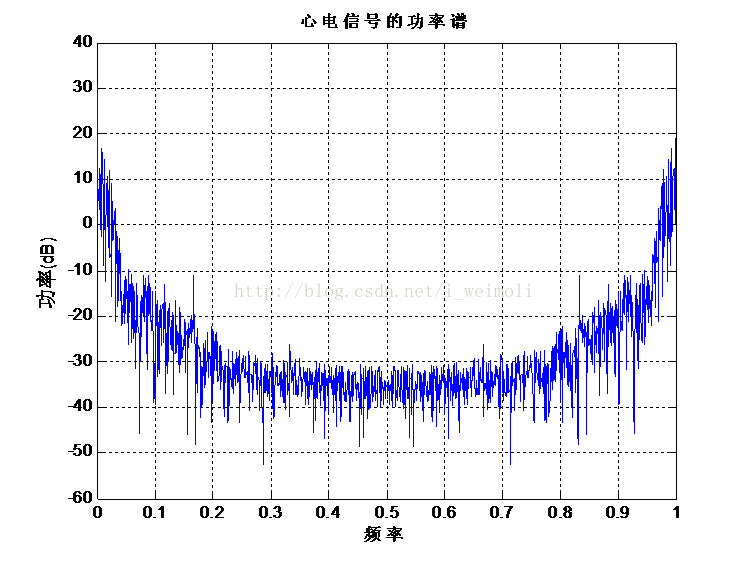Click y-axis tick label -10
The image size is (748, 561).
[x=80, y=270]
